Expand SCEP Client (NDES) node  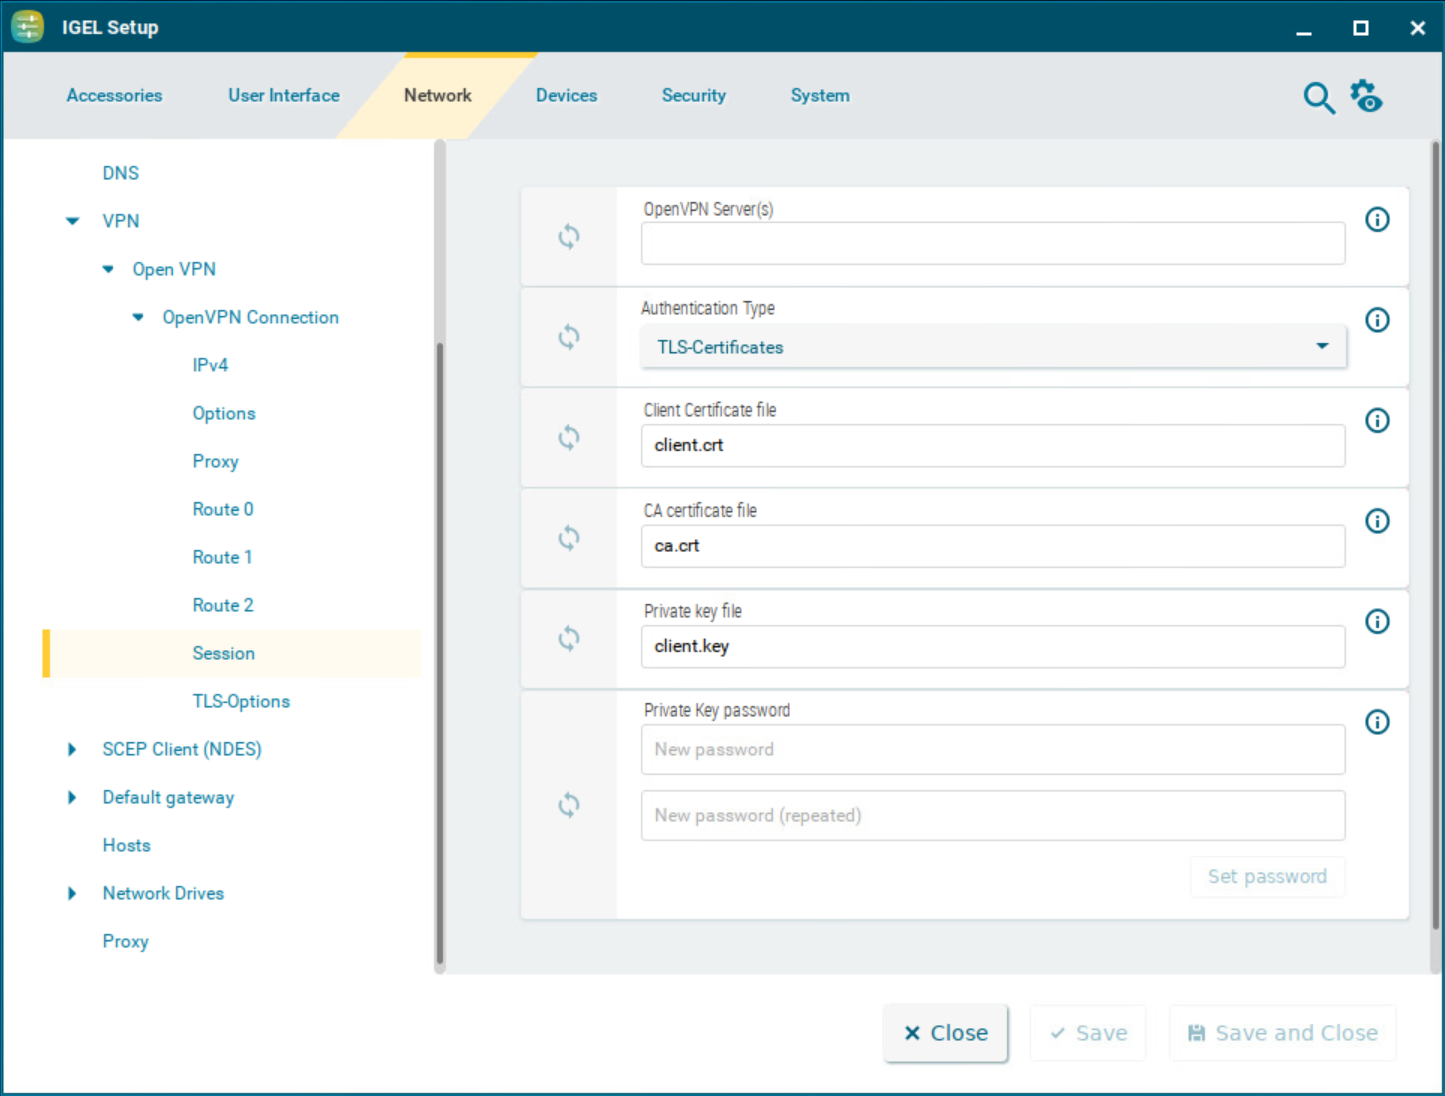[72, 749]
